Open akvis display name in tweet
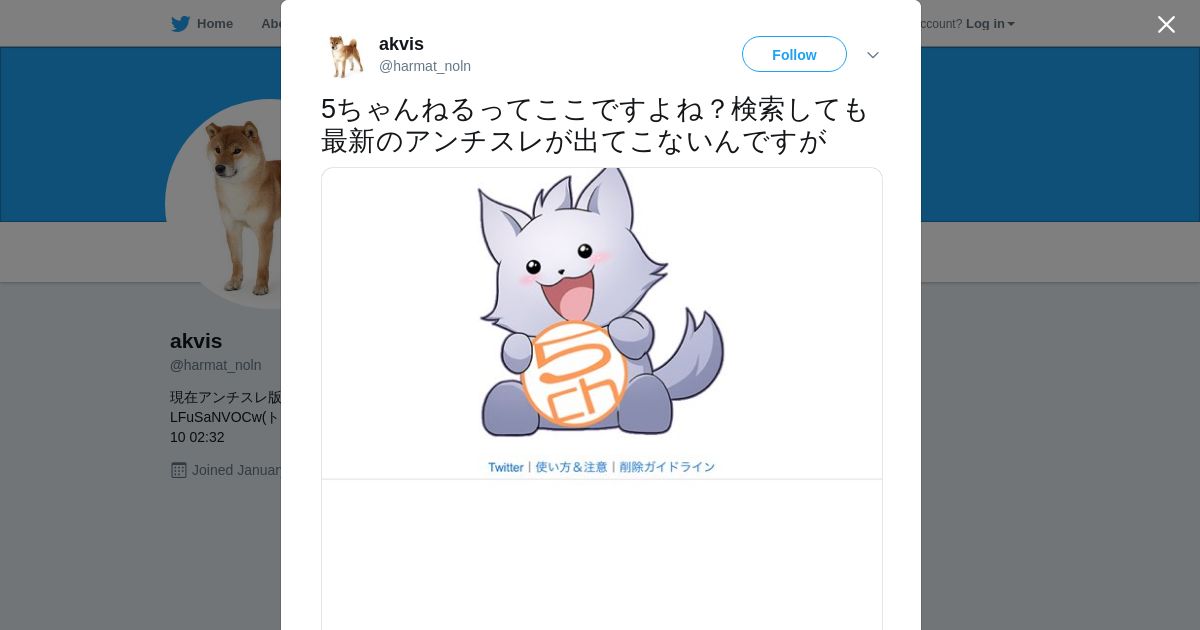 401,44
